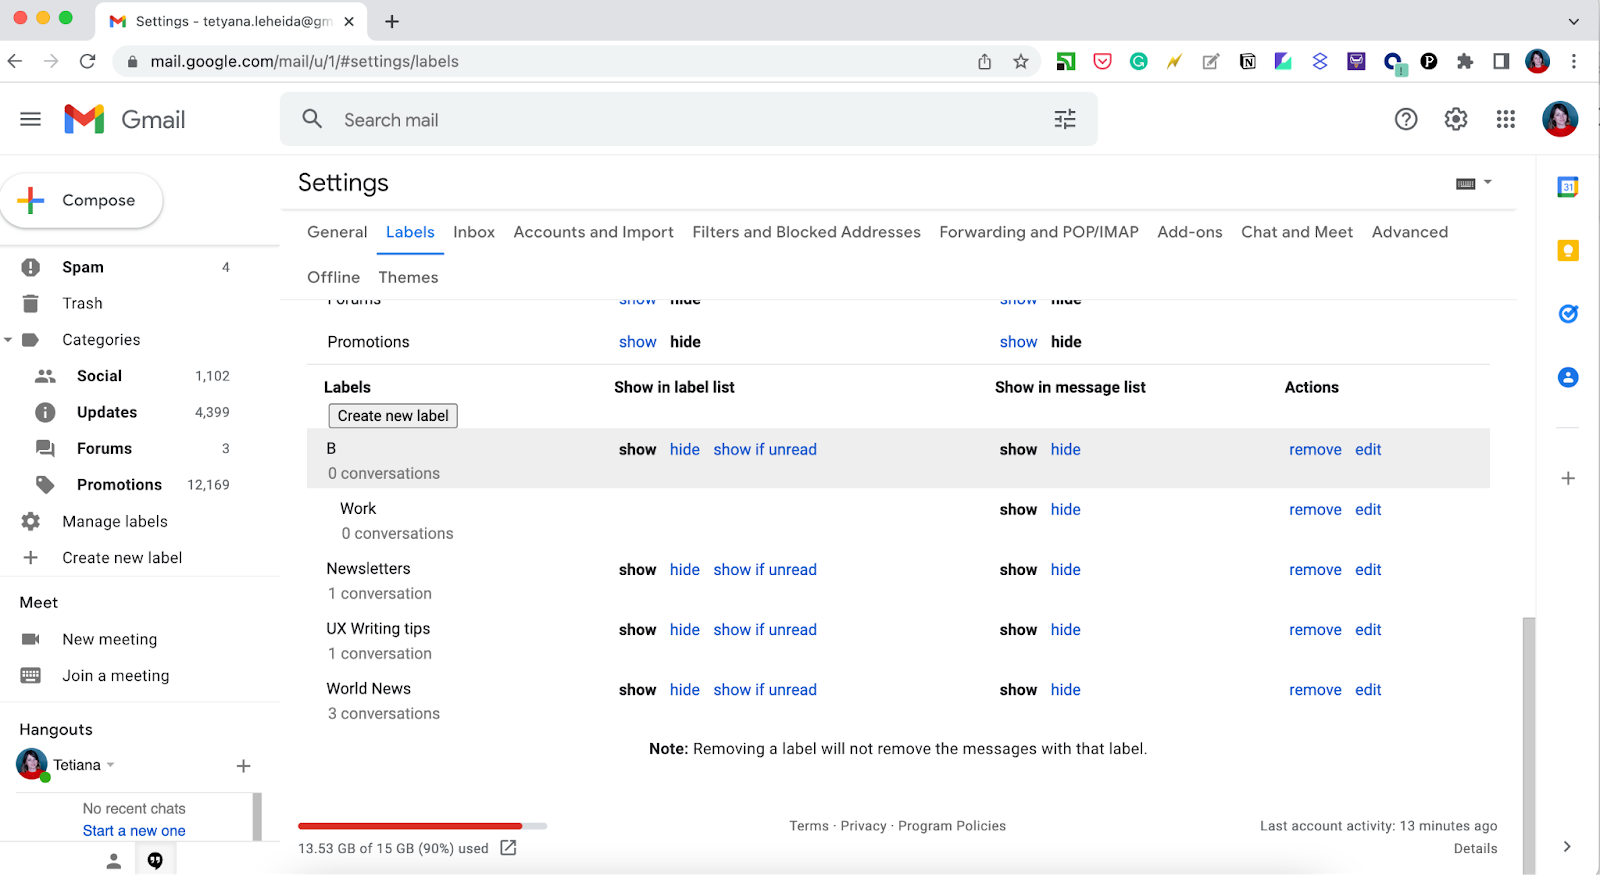1600x875 pixels.
Task: Open input tools dropdown arrow
Action: coord(1488,182)
